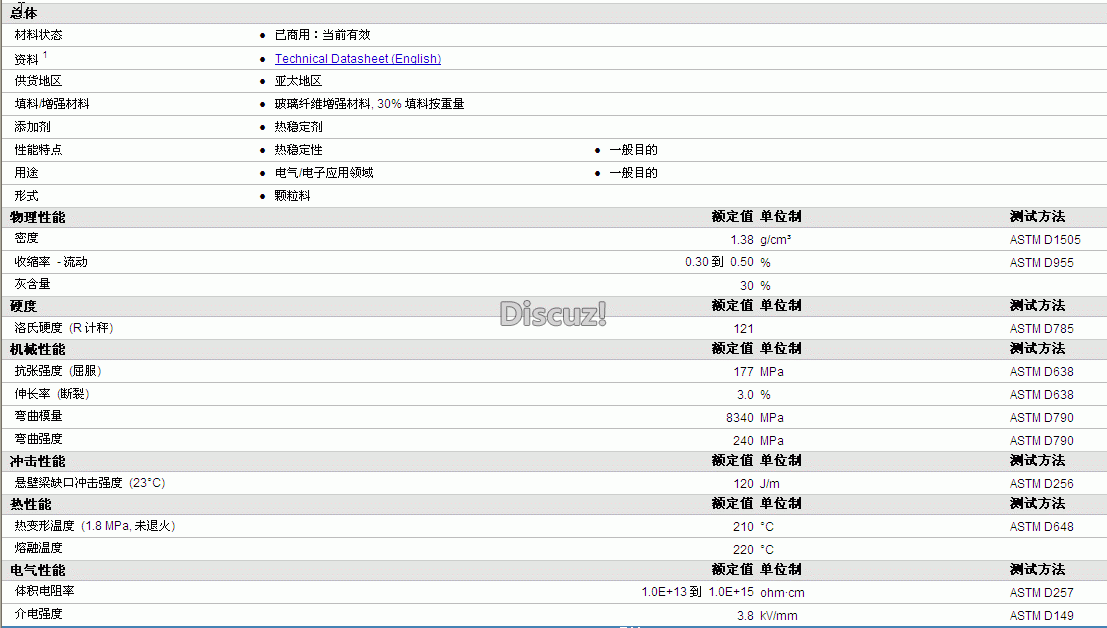Click 一般目的 in the 用途 row

click(x=633, y=173)
